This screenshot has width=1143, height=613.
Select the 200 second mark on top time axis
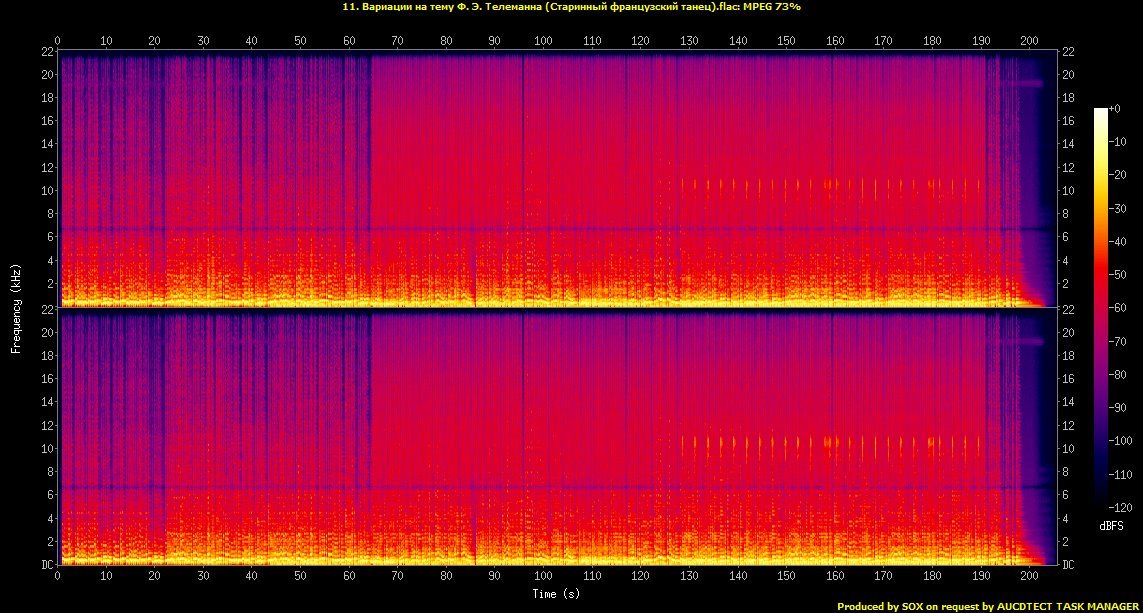[x=1029, y=40]
